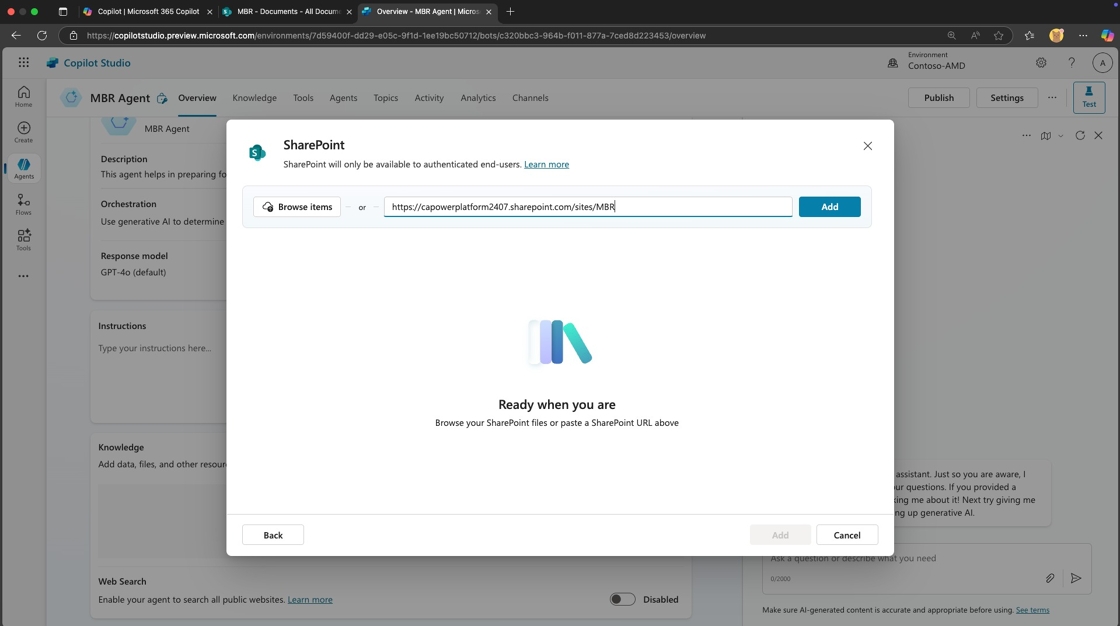Open the Home icon in sidebar
Image resolution: width=1120 pixels, height=626 pixels.
point(23,95)
